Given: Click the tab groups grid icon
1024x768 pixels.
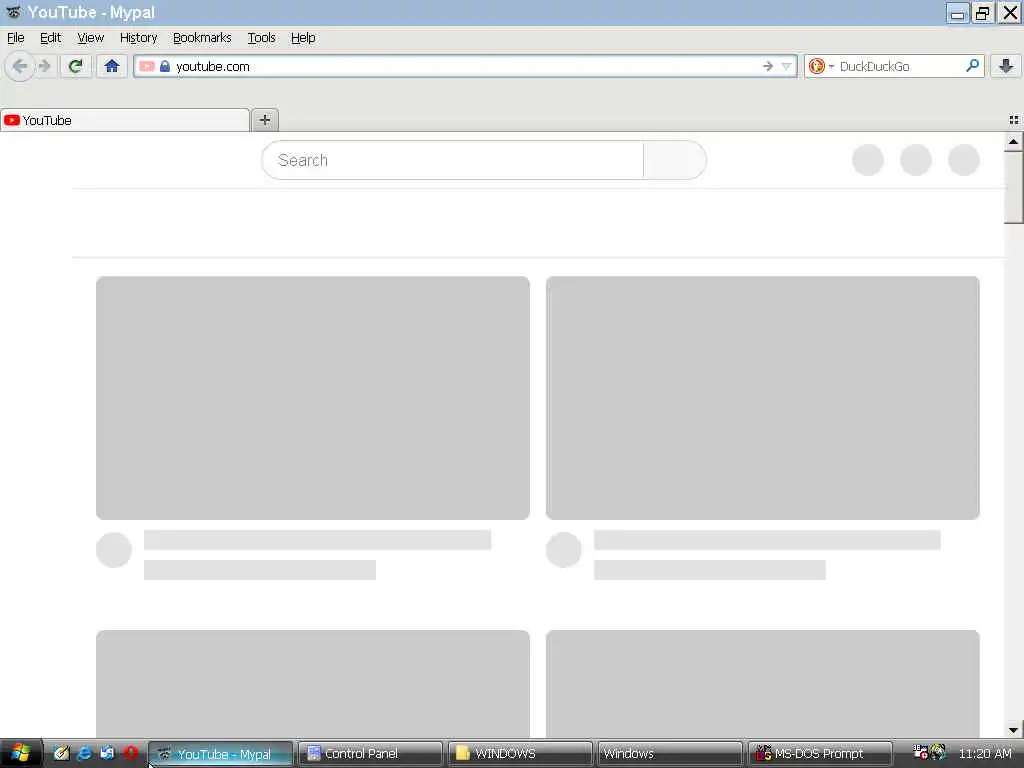Looking at the screenshot, I should click(1014, 120).
